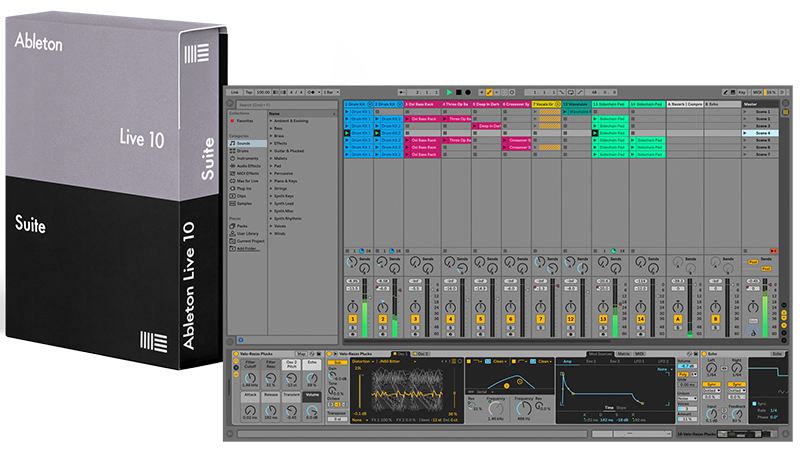Switch to the LFO 1 tab
Viewport: 800px width, 459px height.
coord(639,362)
